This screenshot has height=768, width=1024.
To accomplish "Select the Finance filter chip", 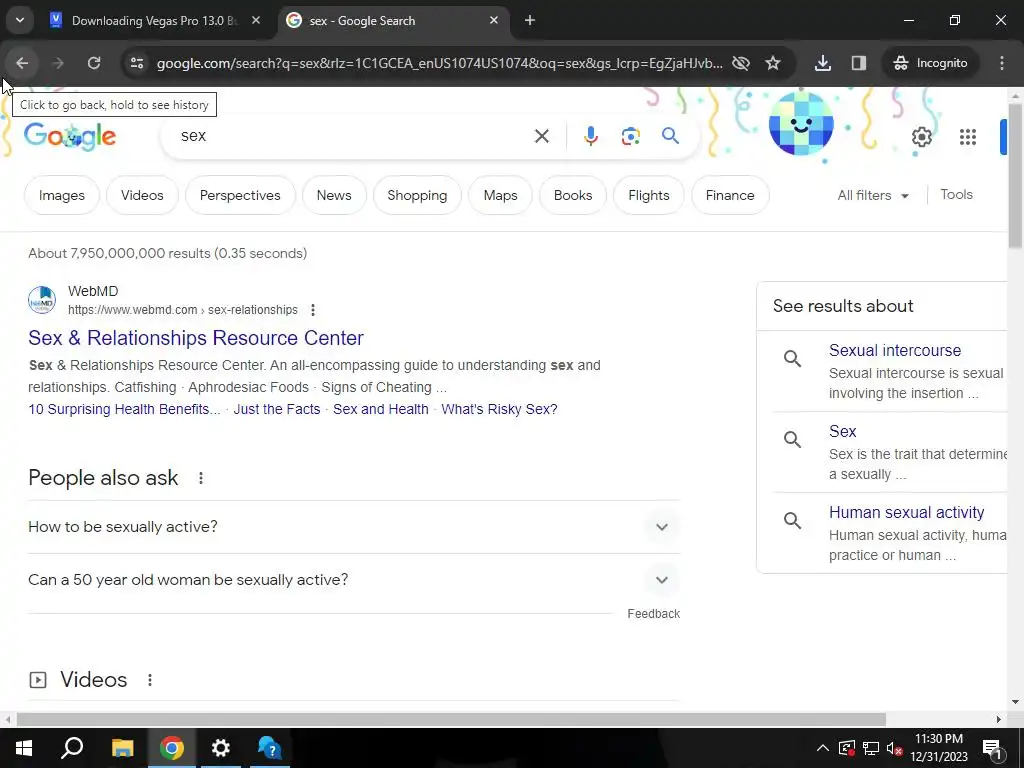I will click(729, 195).
